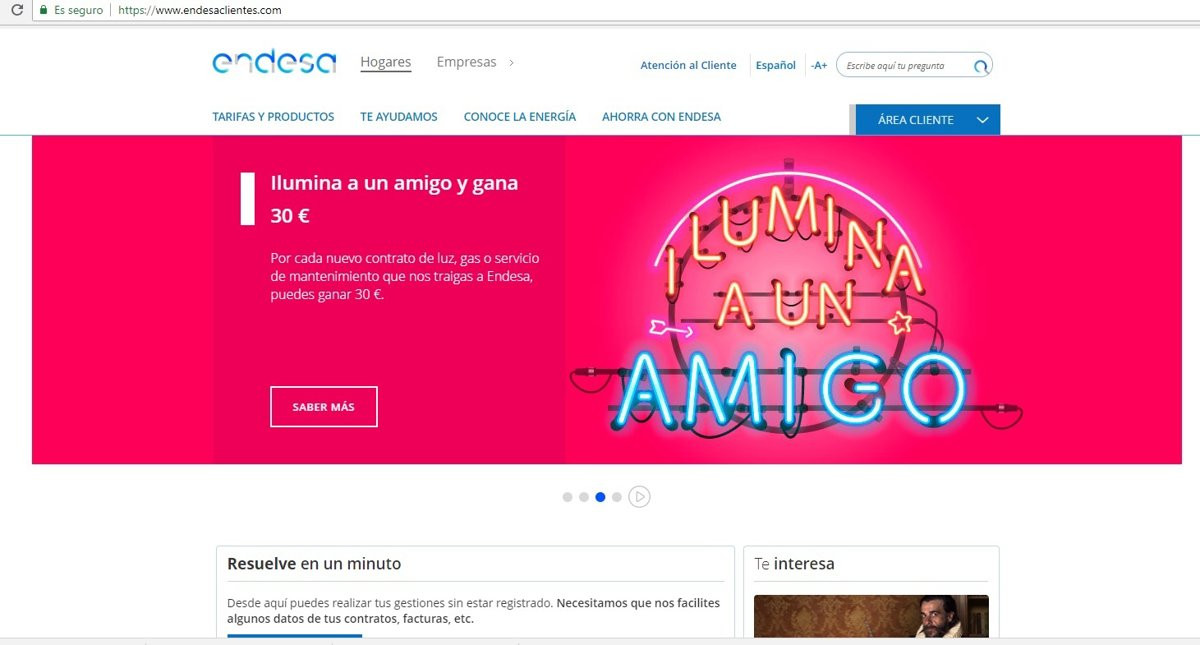Click the browser reload icon
The image size is (1200, 645).
[x=16, y=10]
